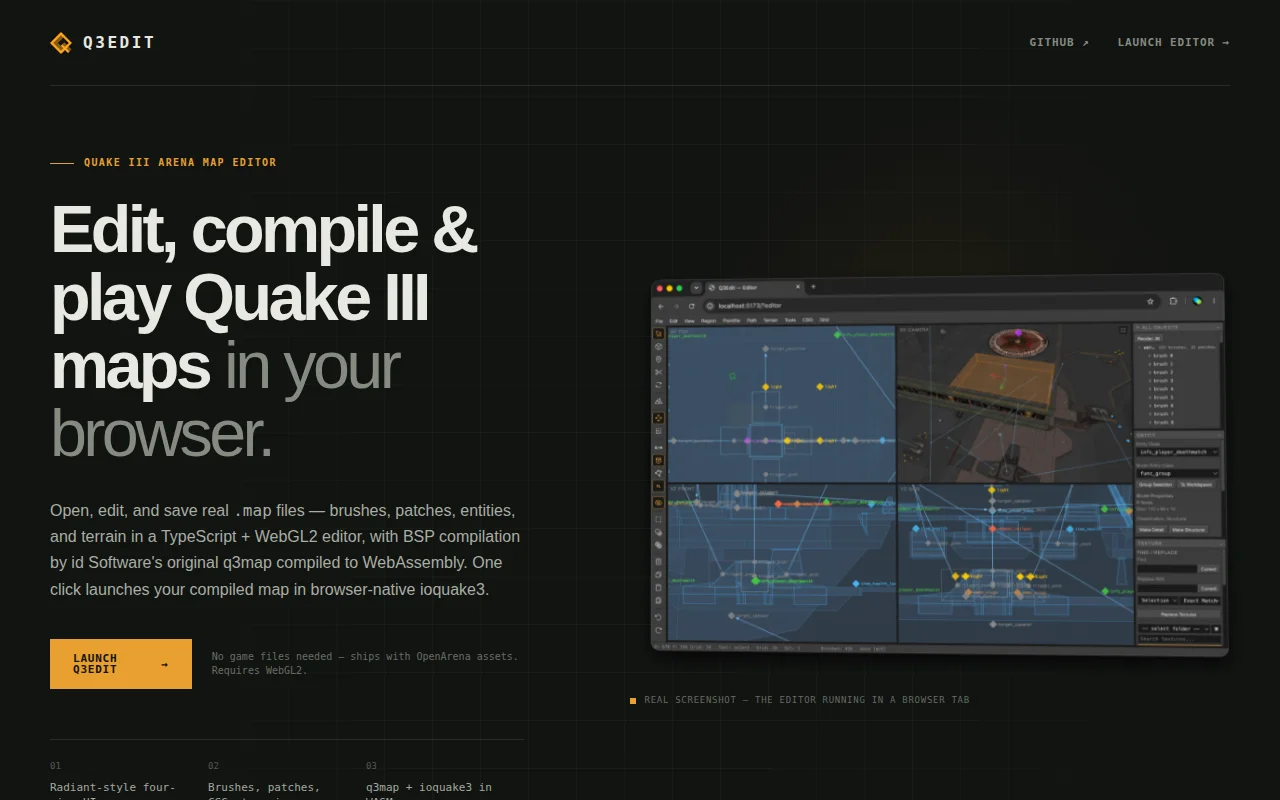
Task: Click the 'No game files needed' note
Action: pos(365,657)
